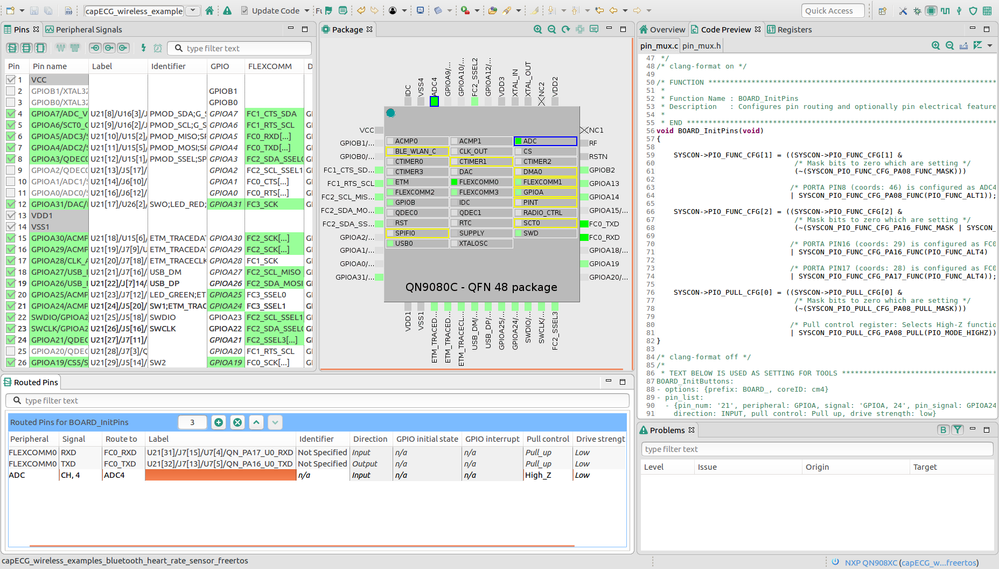Click the warning triangle icon in the toolbar
This screenshot has height=569, width=999.
point(228,11)
